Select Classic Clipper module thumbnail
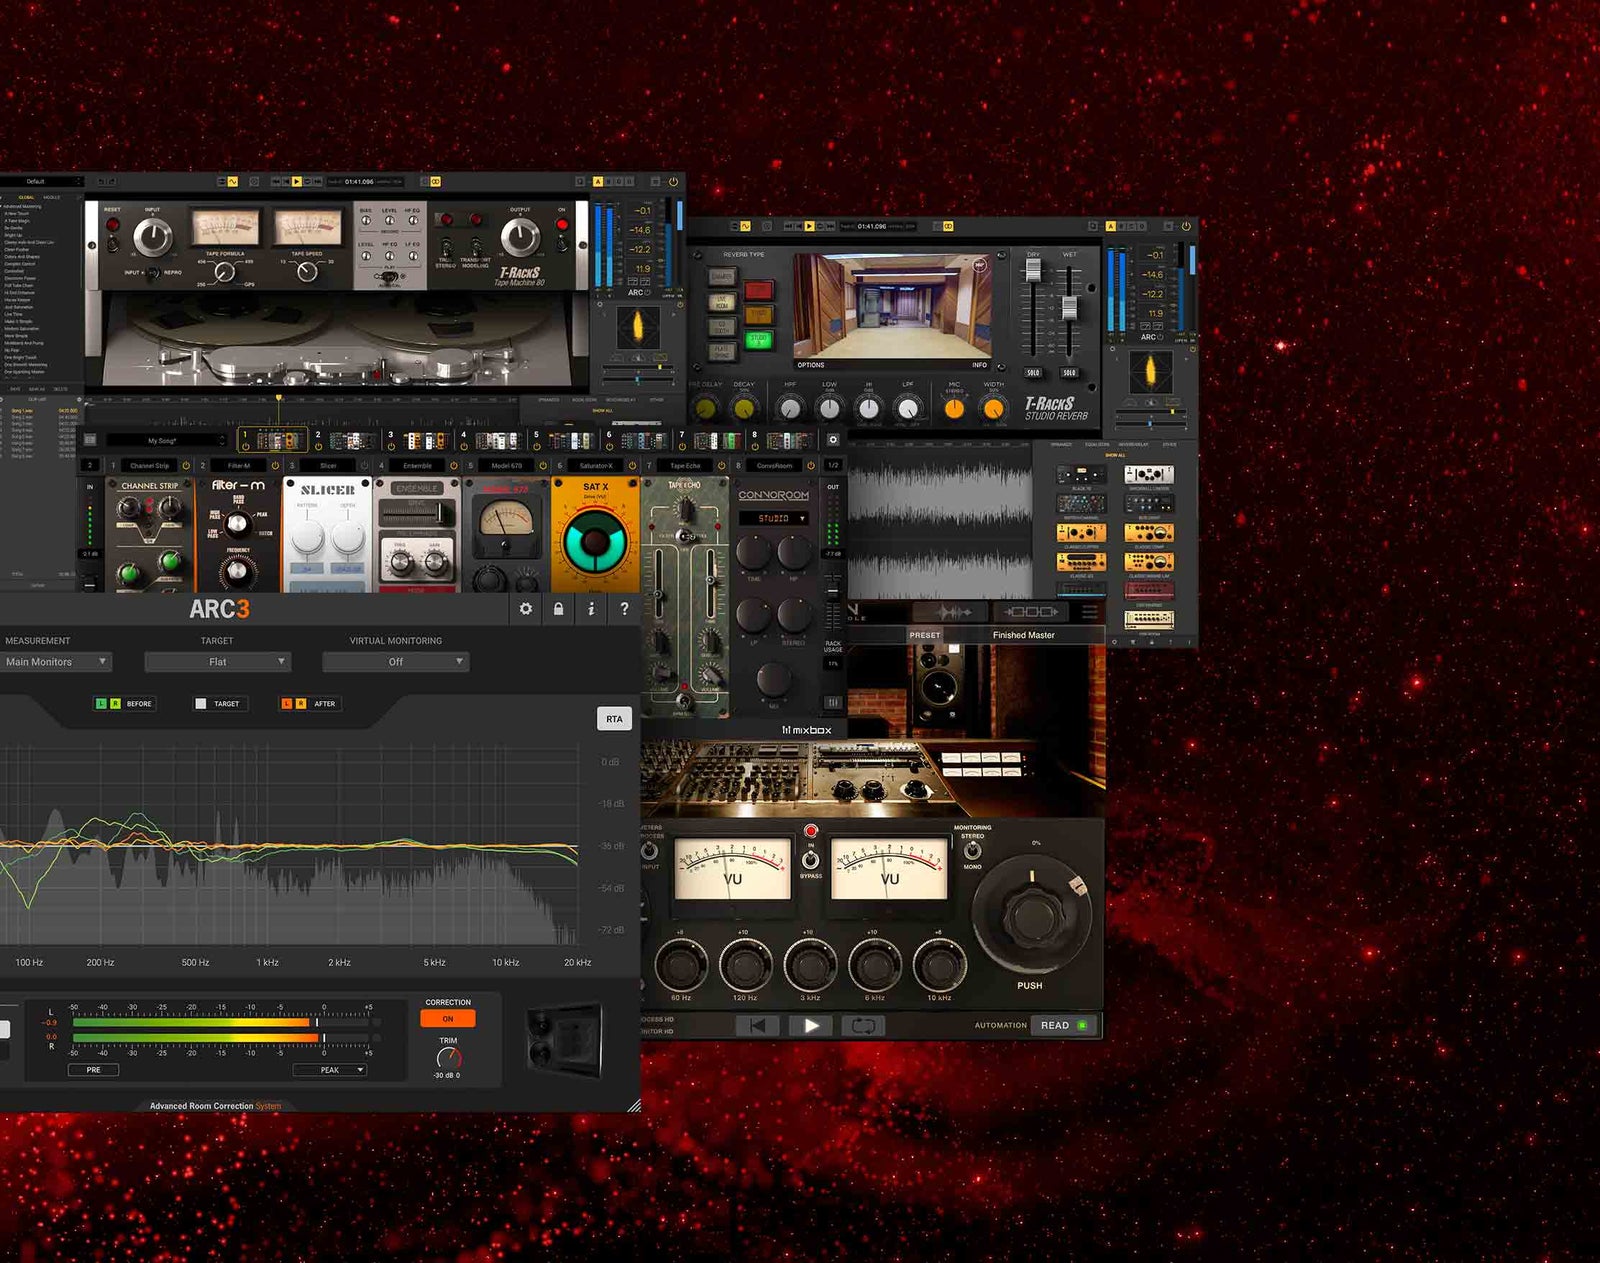 [1081, 533]
